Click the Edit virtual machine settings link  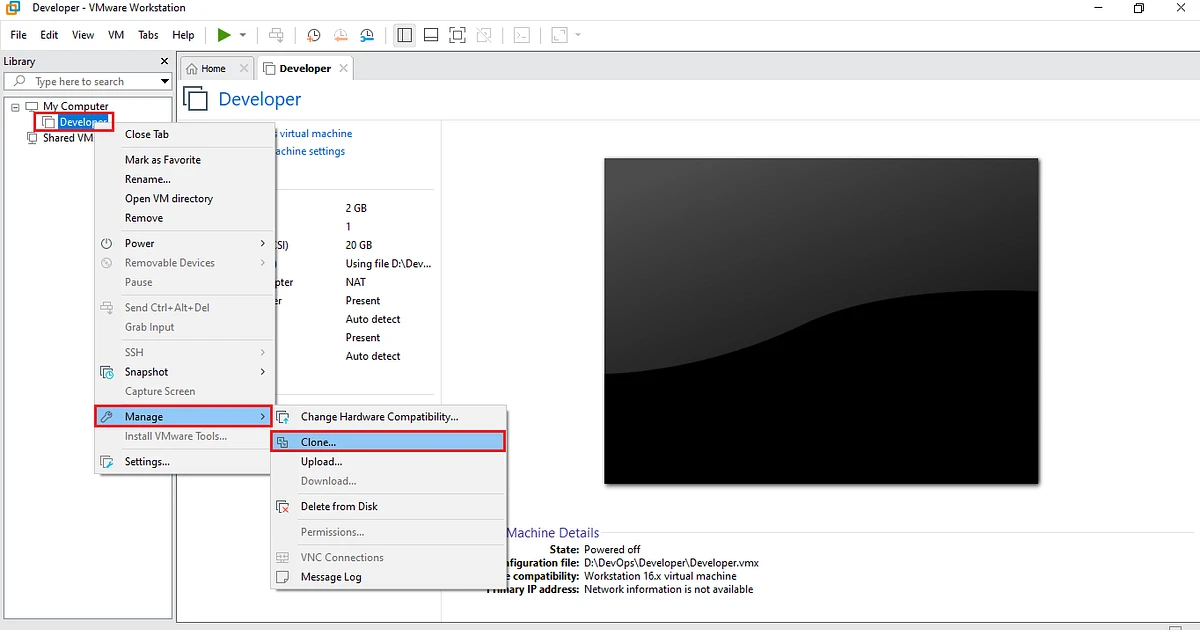[x=310, y=151]
